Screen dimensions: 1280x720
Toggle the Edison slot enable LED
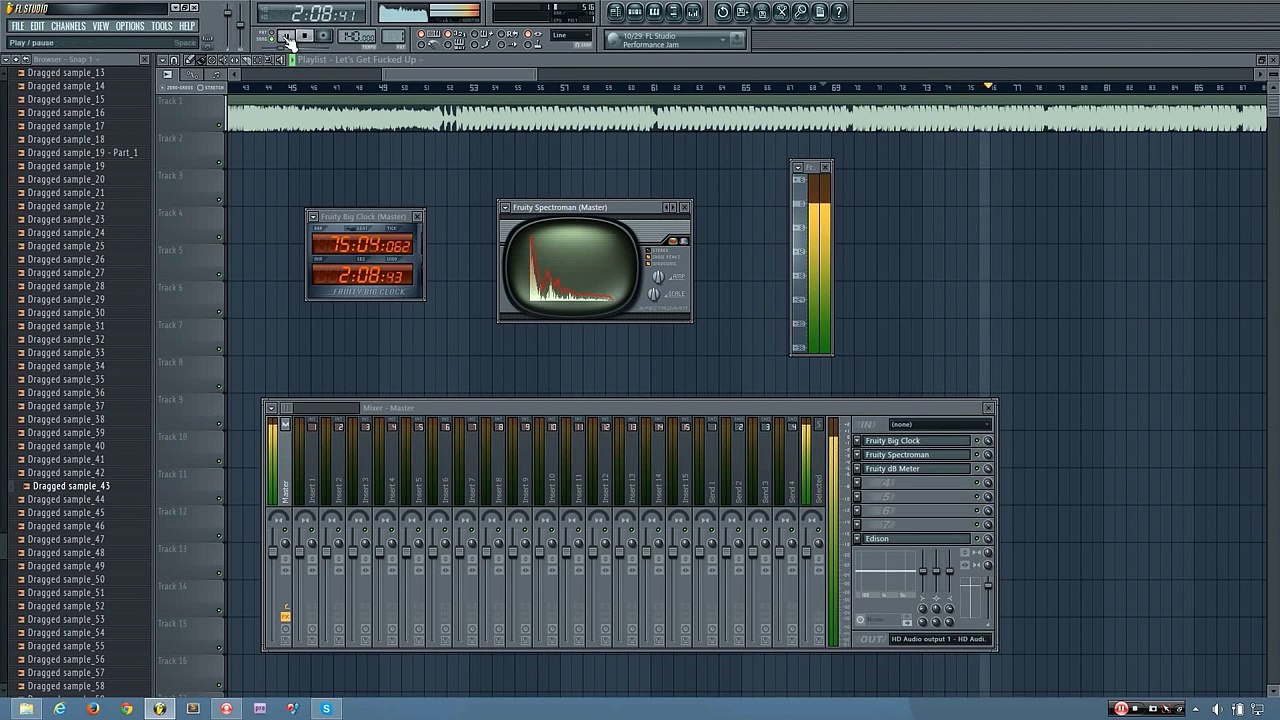pyautogui.click(x=977, y=539)
